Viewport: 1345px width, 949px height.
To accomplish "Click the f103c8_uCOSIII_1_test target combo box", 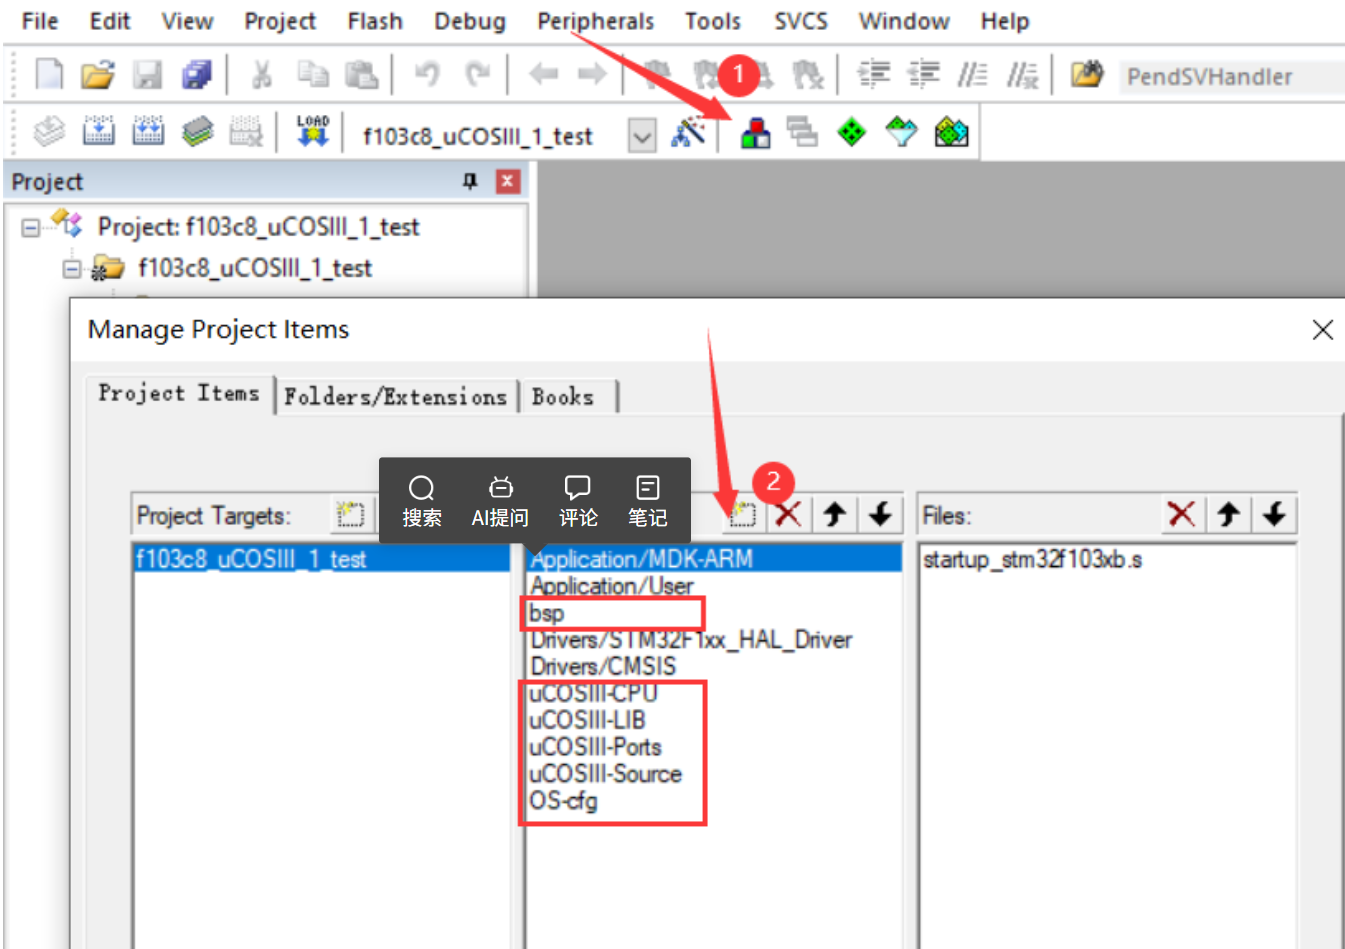I will pyautogui.click(x=506, y=135).
